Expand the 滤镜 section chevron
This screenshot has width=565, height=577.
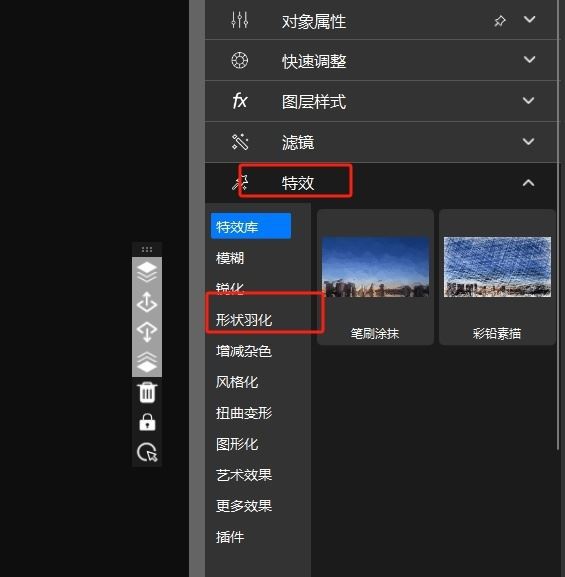(529, 142)
